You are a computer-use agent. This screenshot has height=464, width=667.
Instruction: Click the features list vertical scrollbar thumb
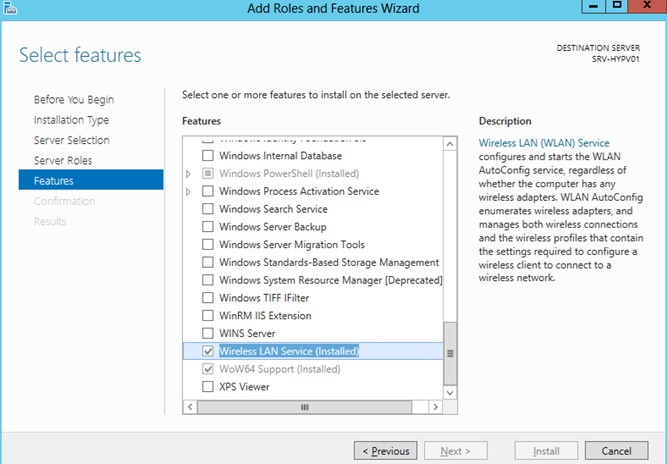pyautogui.click(x=450, y=353)
